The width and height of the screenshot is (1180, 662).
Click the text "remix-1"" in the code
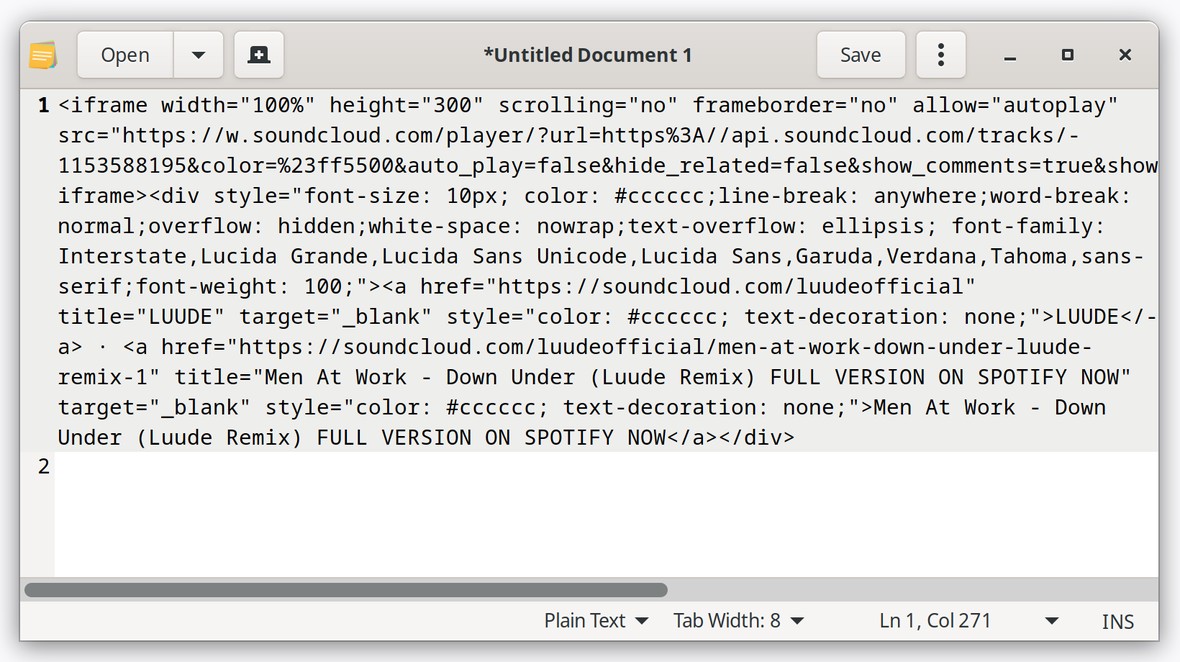pyautogui.click(x=109, y=378)
